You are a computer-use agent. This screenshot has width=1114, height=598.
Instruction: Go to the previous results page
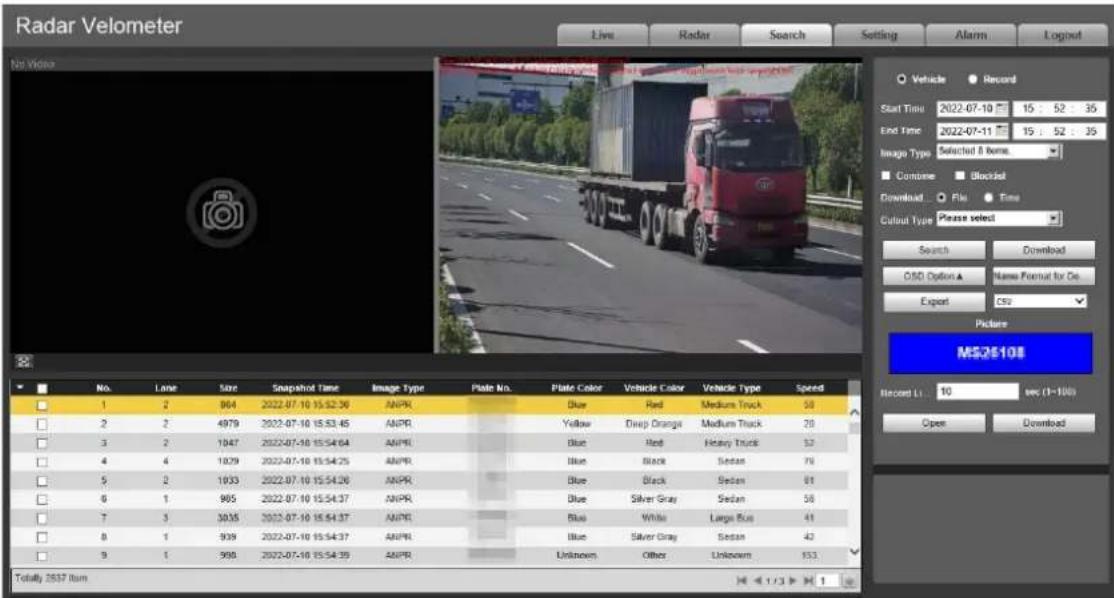(758, 581)
